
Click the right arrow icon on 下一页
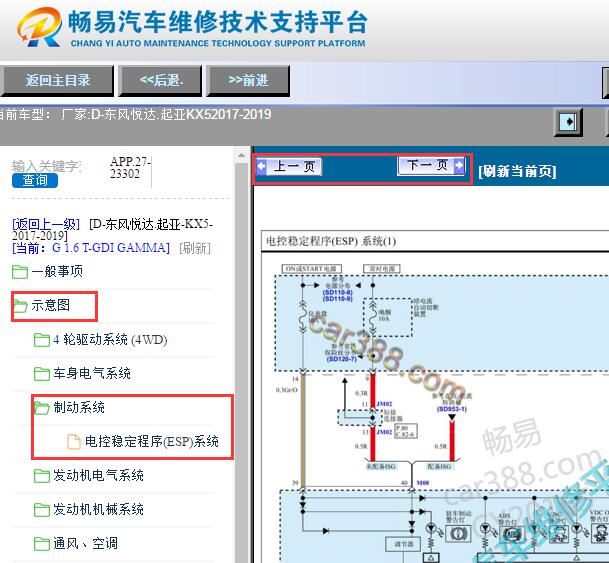tap(459, 165)
